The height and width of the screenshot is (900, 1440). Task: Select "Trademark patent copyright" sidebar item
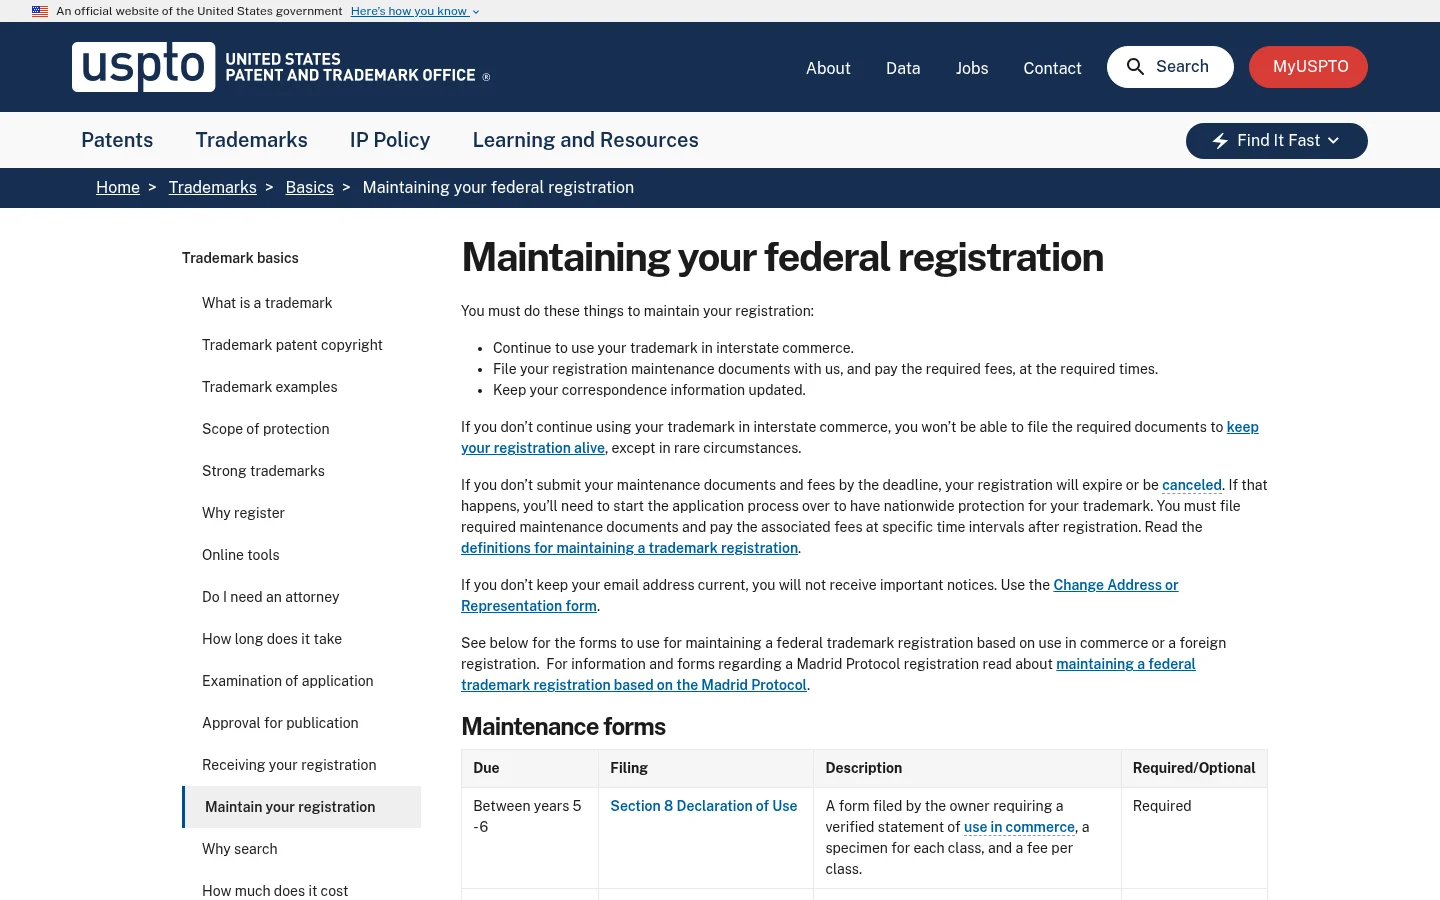[292, 345]
